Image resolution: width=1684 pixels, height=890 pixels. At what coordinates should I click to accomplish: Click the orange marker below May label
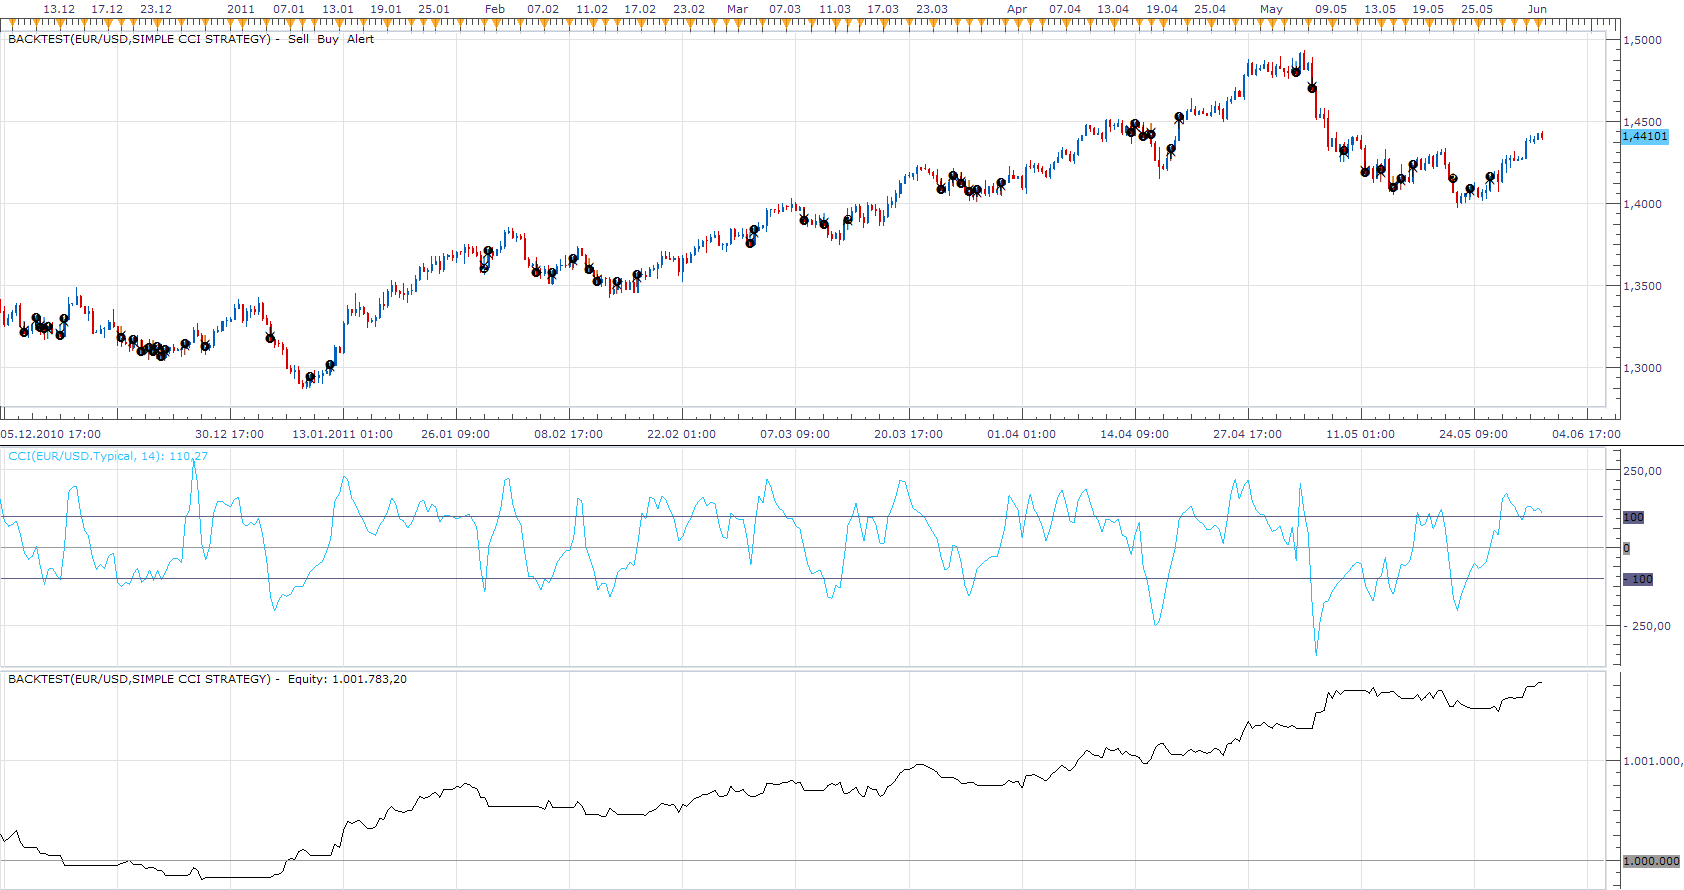1272,21
